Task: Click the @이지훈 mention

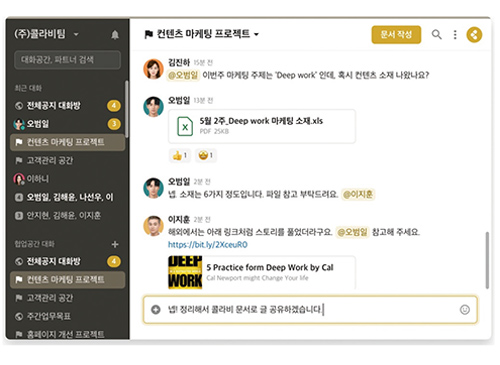Action: [x=358, y=194]
